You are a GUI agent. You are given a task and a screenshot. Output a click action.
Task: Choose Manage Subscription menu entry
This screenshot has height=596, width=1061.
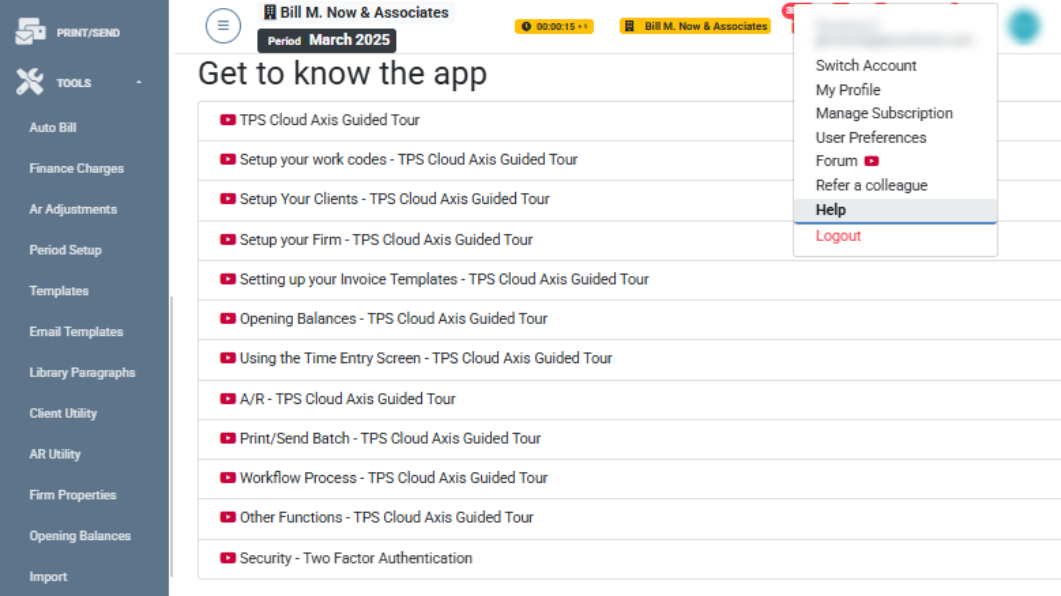(884, 113)
